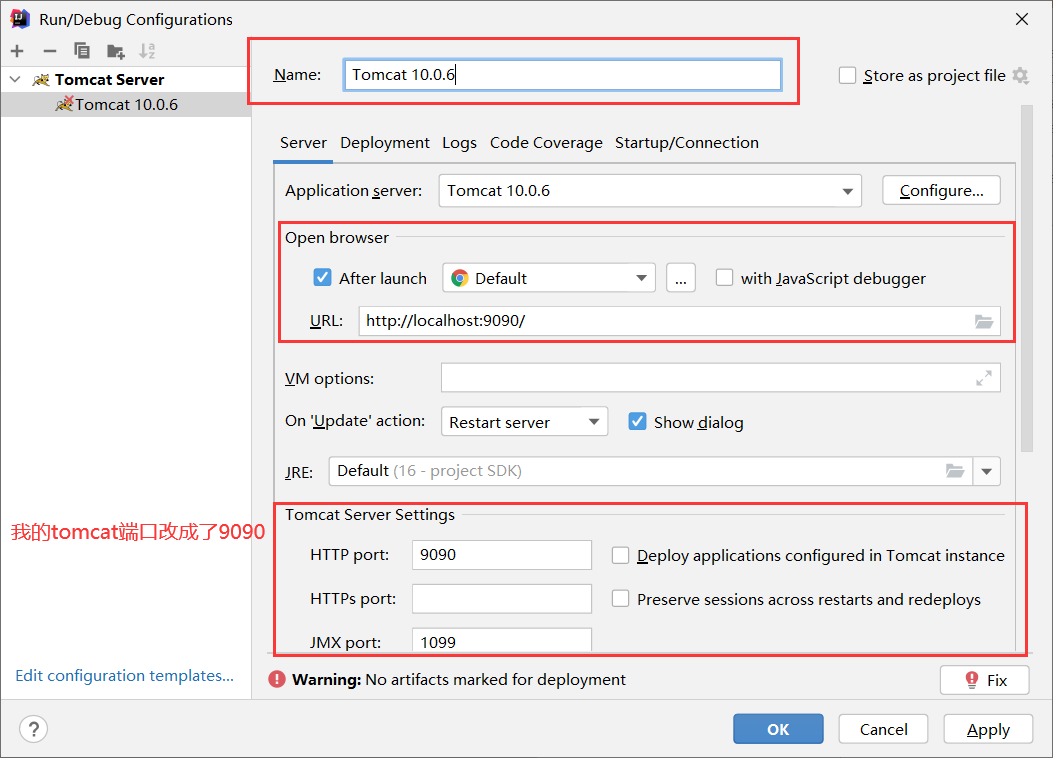The image size is (1053, 758).
Task: Open the Logs tab
Action: pos(459,143)
